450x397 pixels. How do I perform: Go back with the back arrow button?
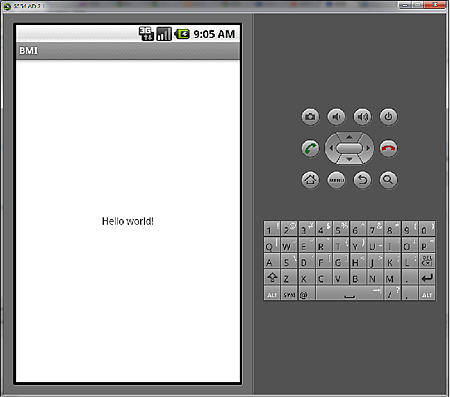(x=362, y=180)
